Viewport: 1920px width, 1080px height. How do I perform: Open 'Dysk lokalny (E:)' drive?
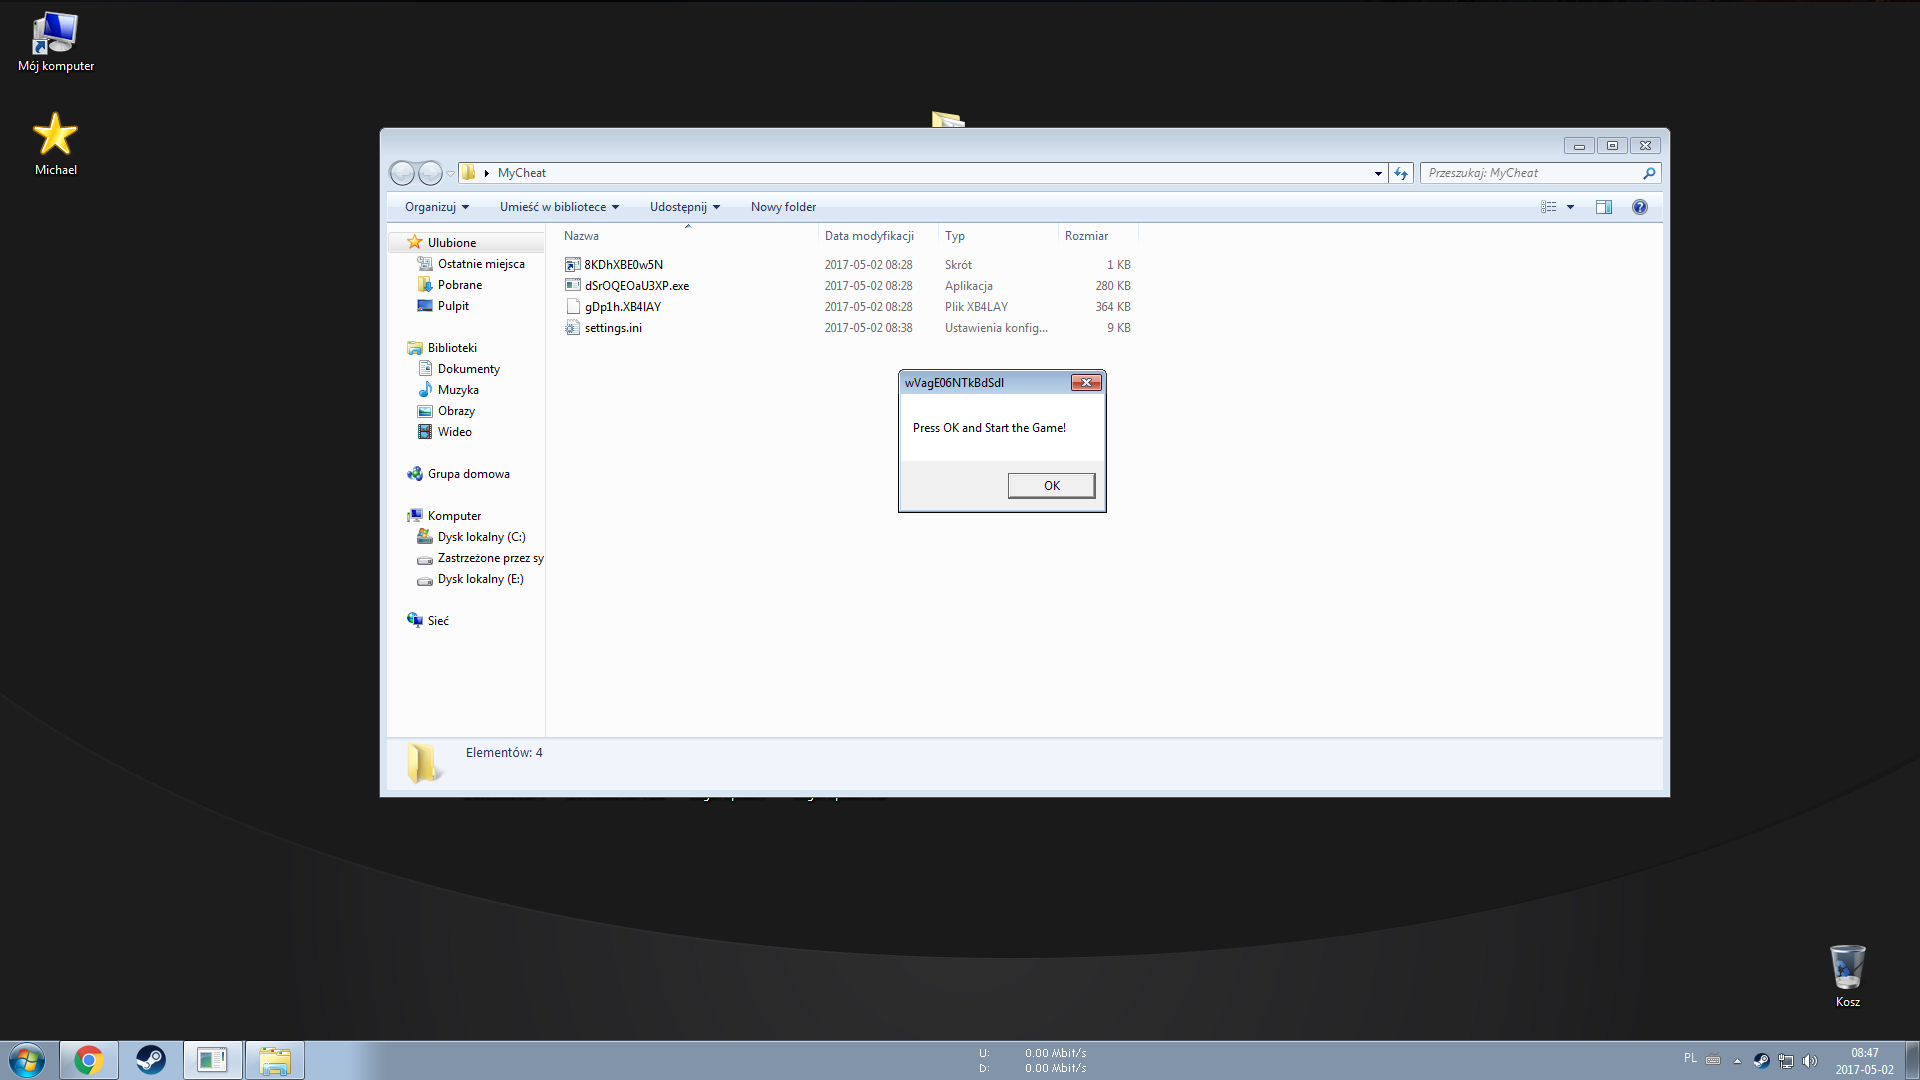tap(480, 579)
